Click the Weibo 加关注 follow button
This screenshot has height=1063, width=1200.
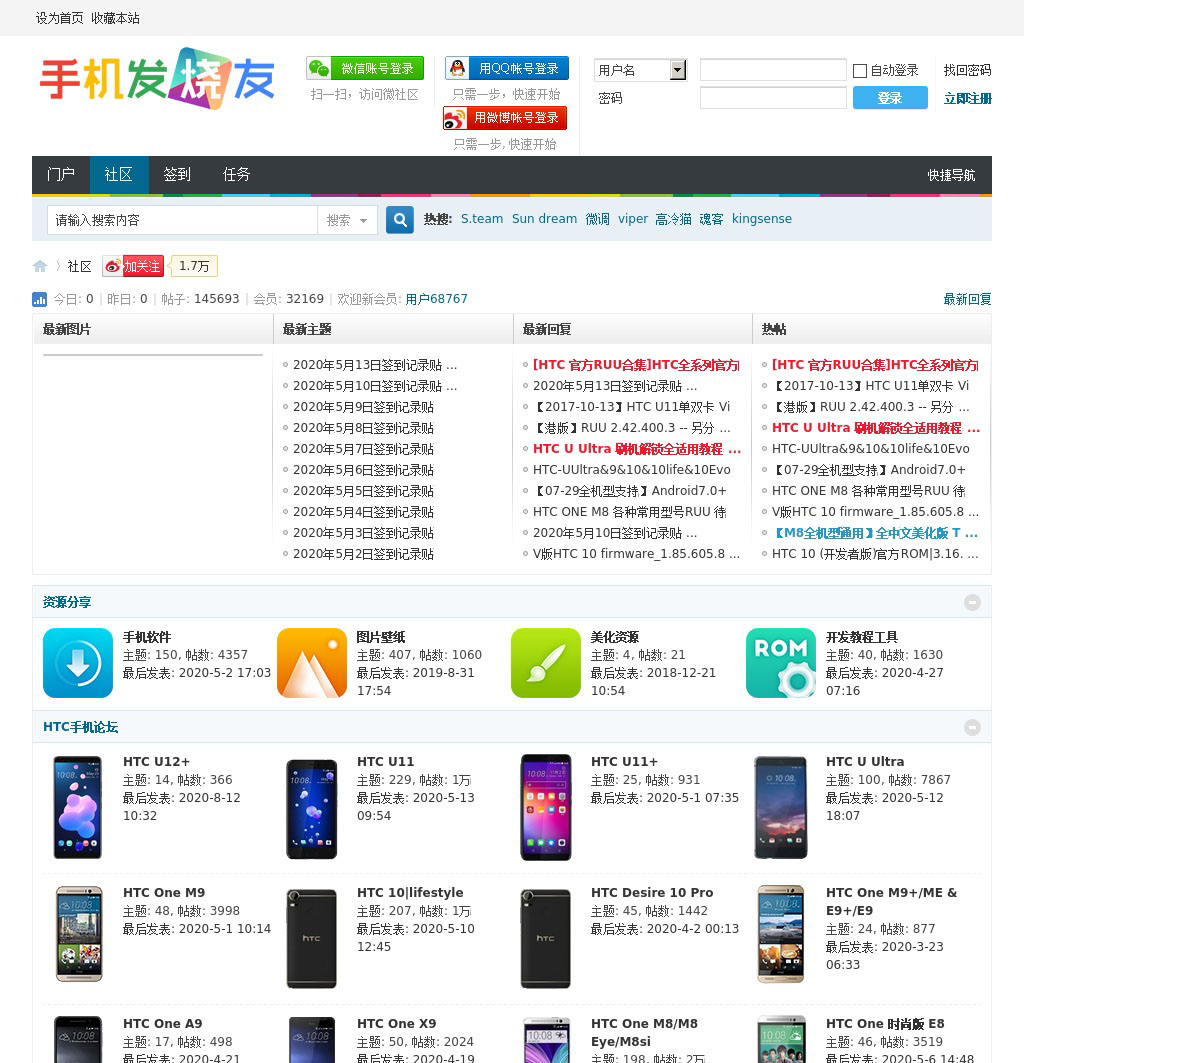pyautogui.click(x=133, y=266)
